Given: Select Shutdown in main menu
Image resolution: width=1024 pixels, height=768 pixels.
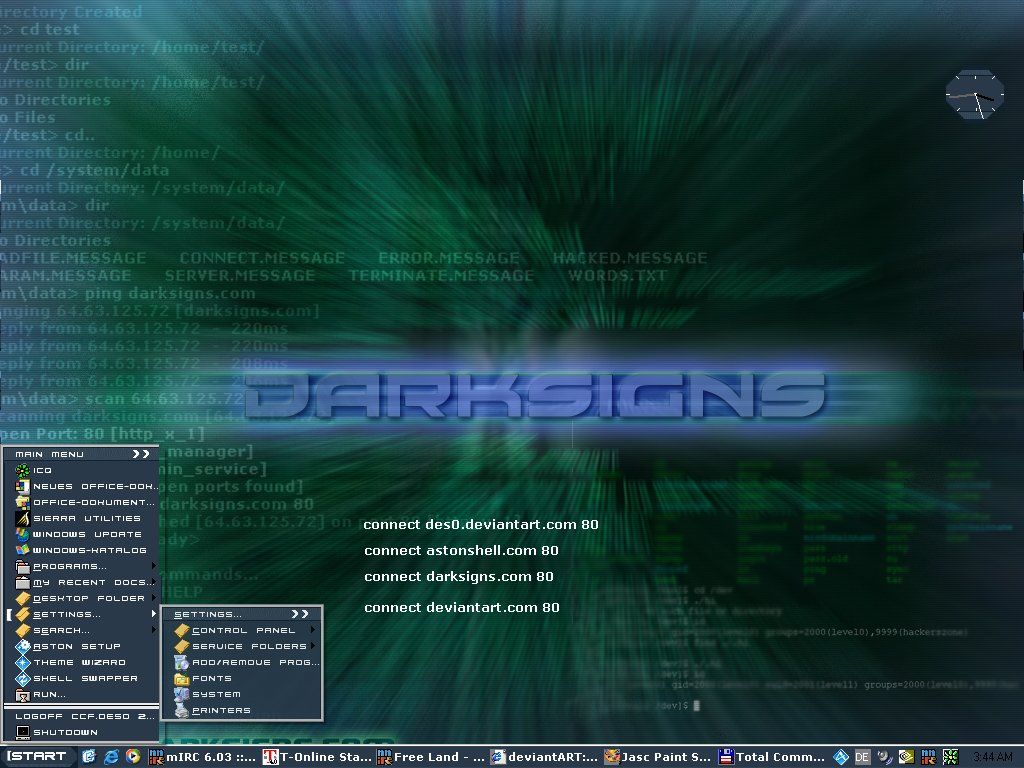Looking at the screenshot, I should click(x=81, y=733).
